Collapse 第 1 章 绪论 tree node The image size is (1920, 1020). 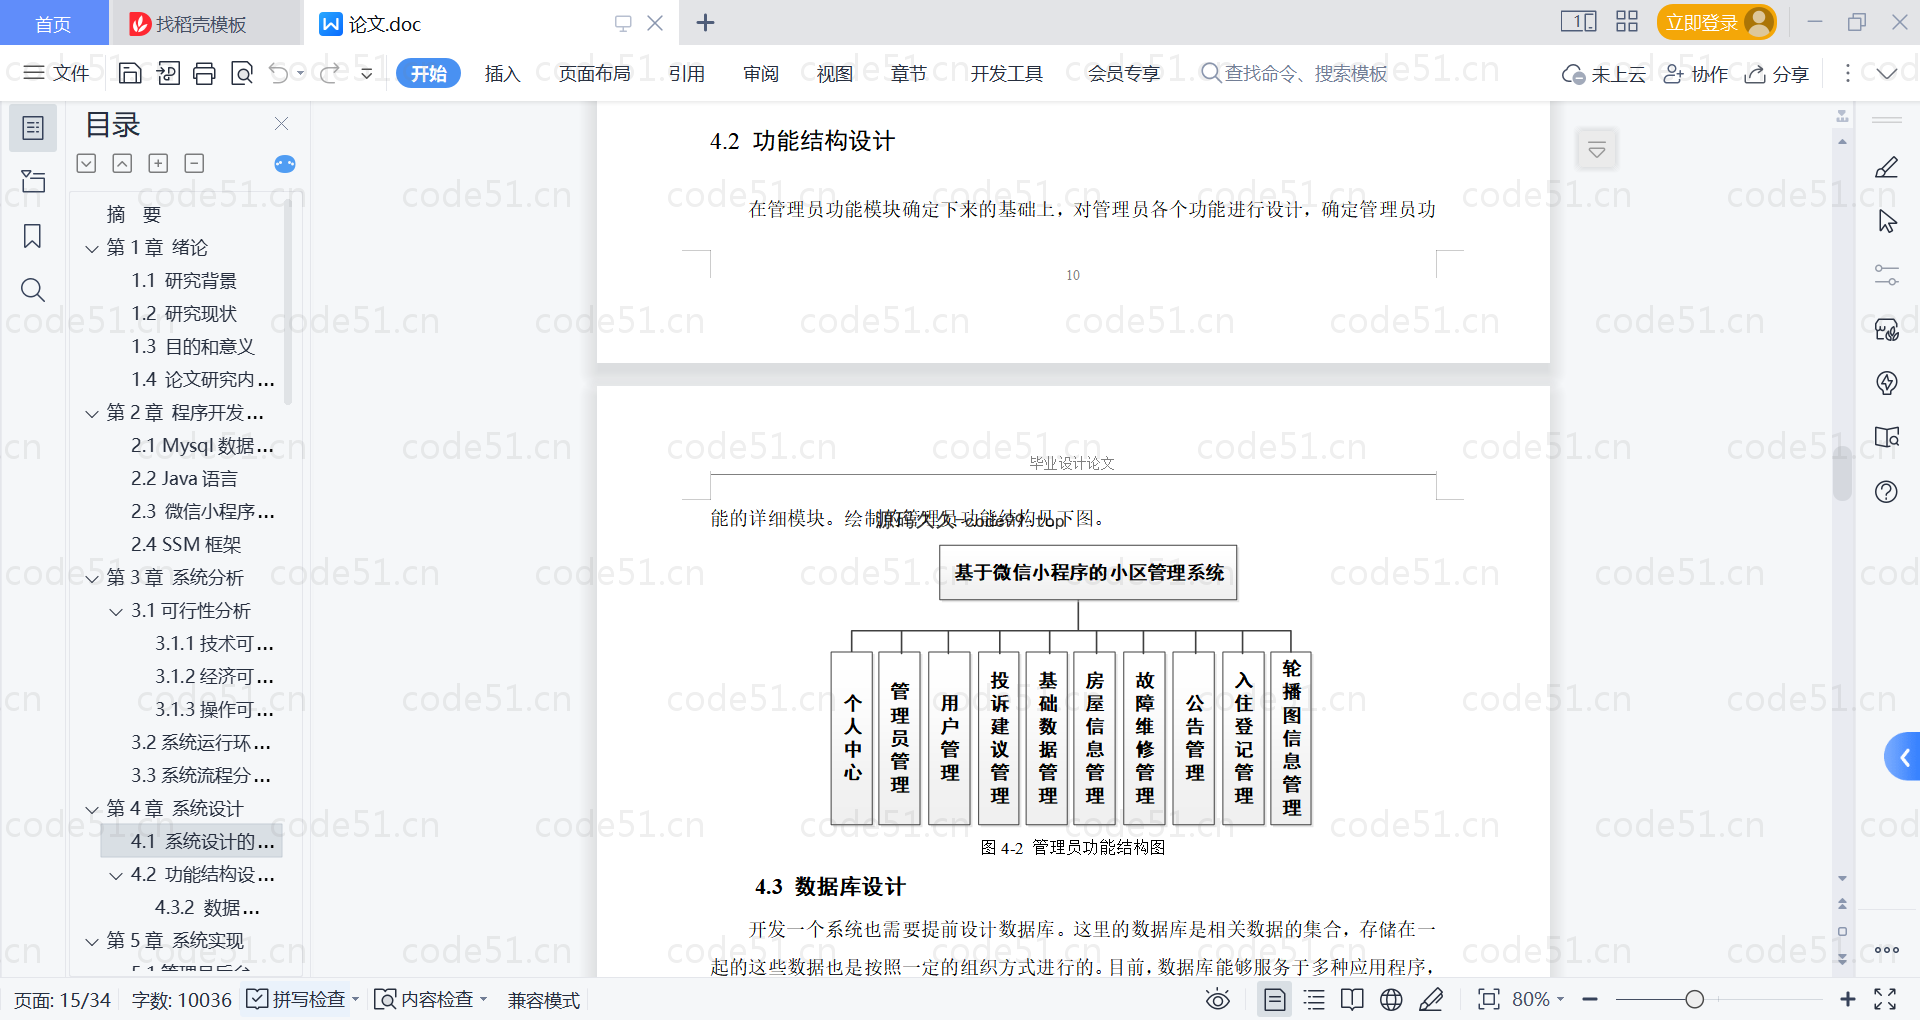point(91,248)
